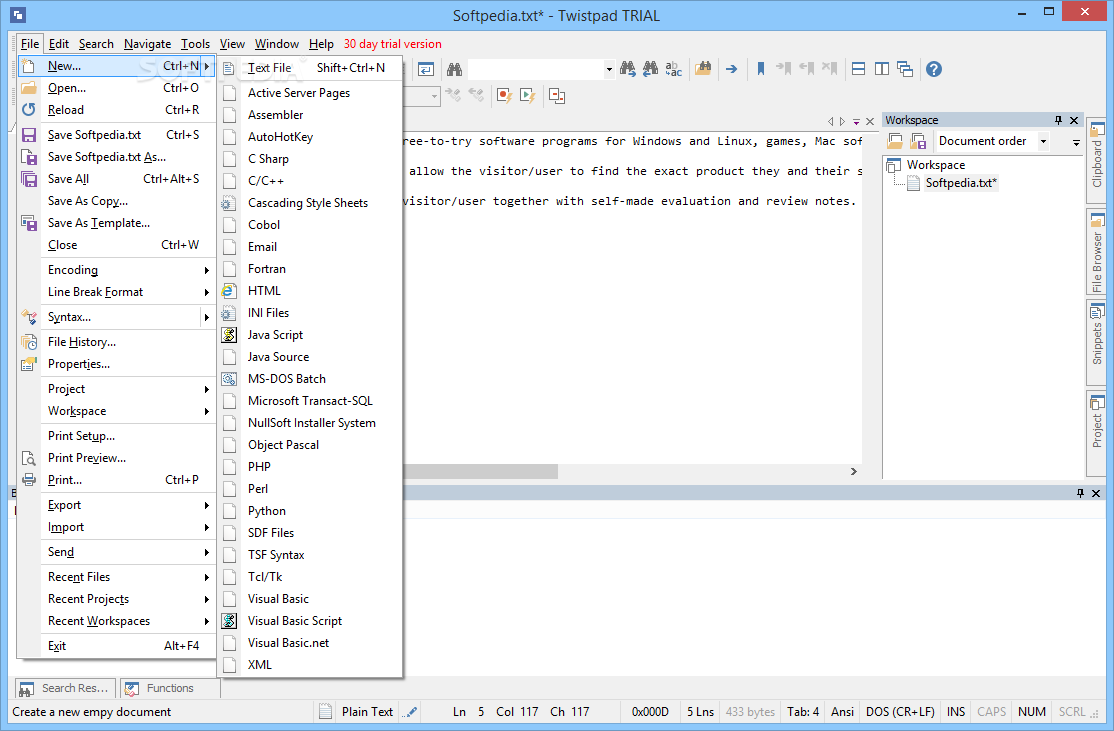Start macro recording icon
This screenshot has width=1114, height=731.
point(504,95)
